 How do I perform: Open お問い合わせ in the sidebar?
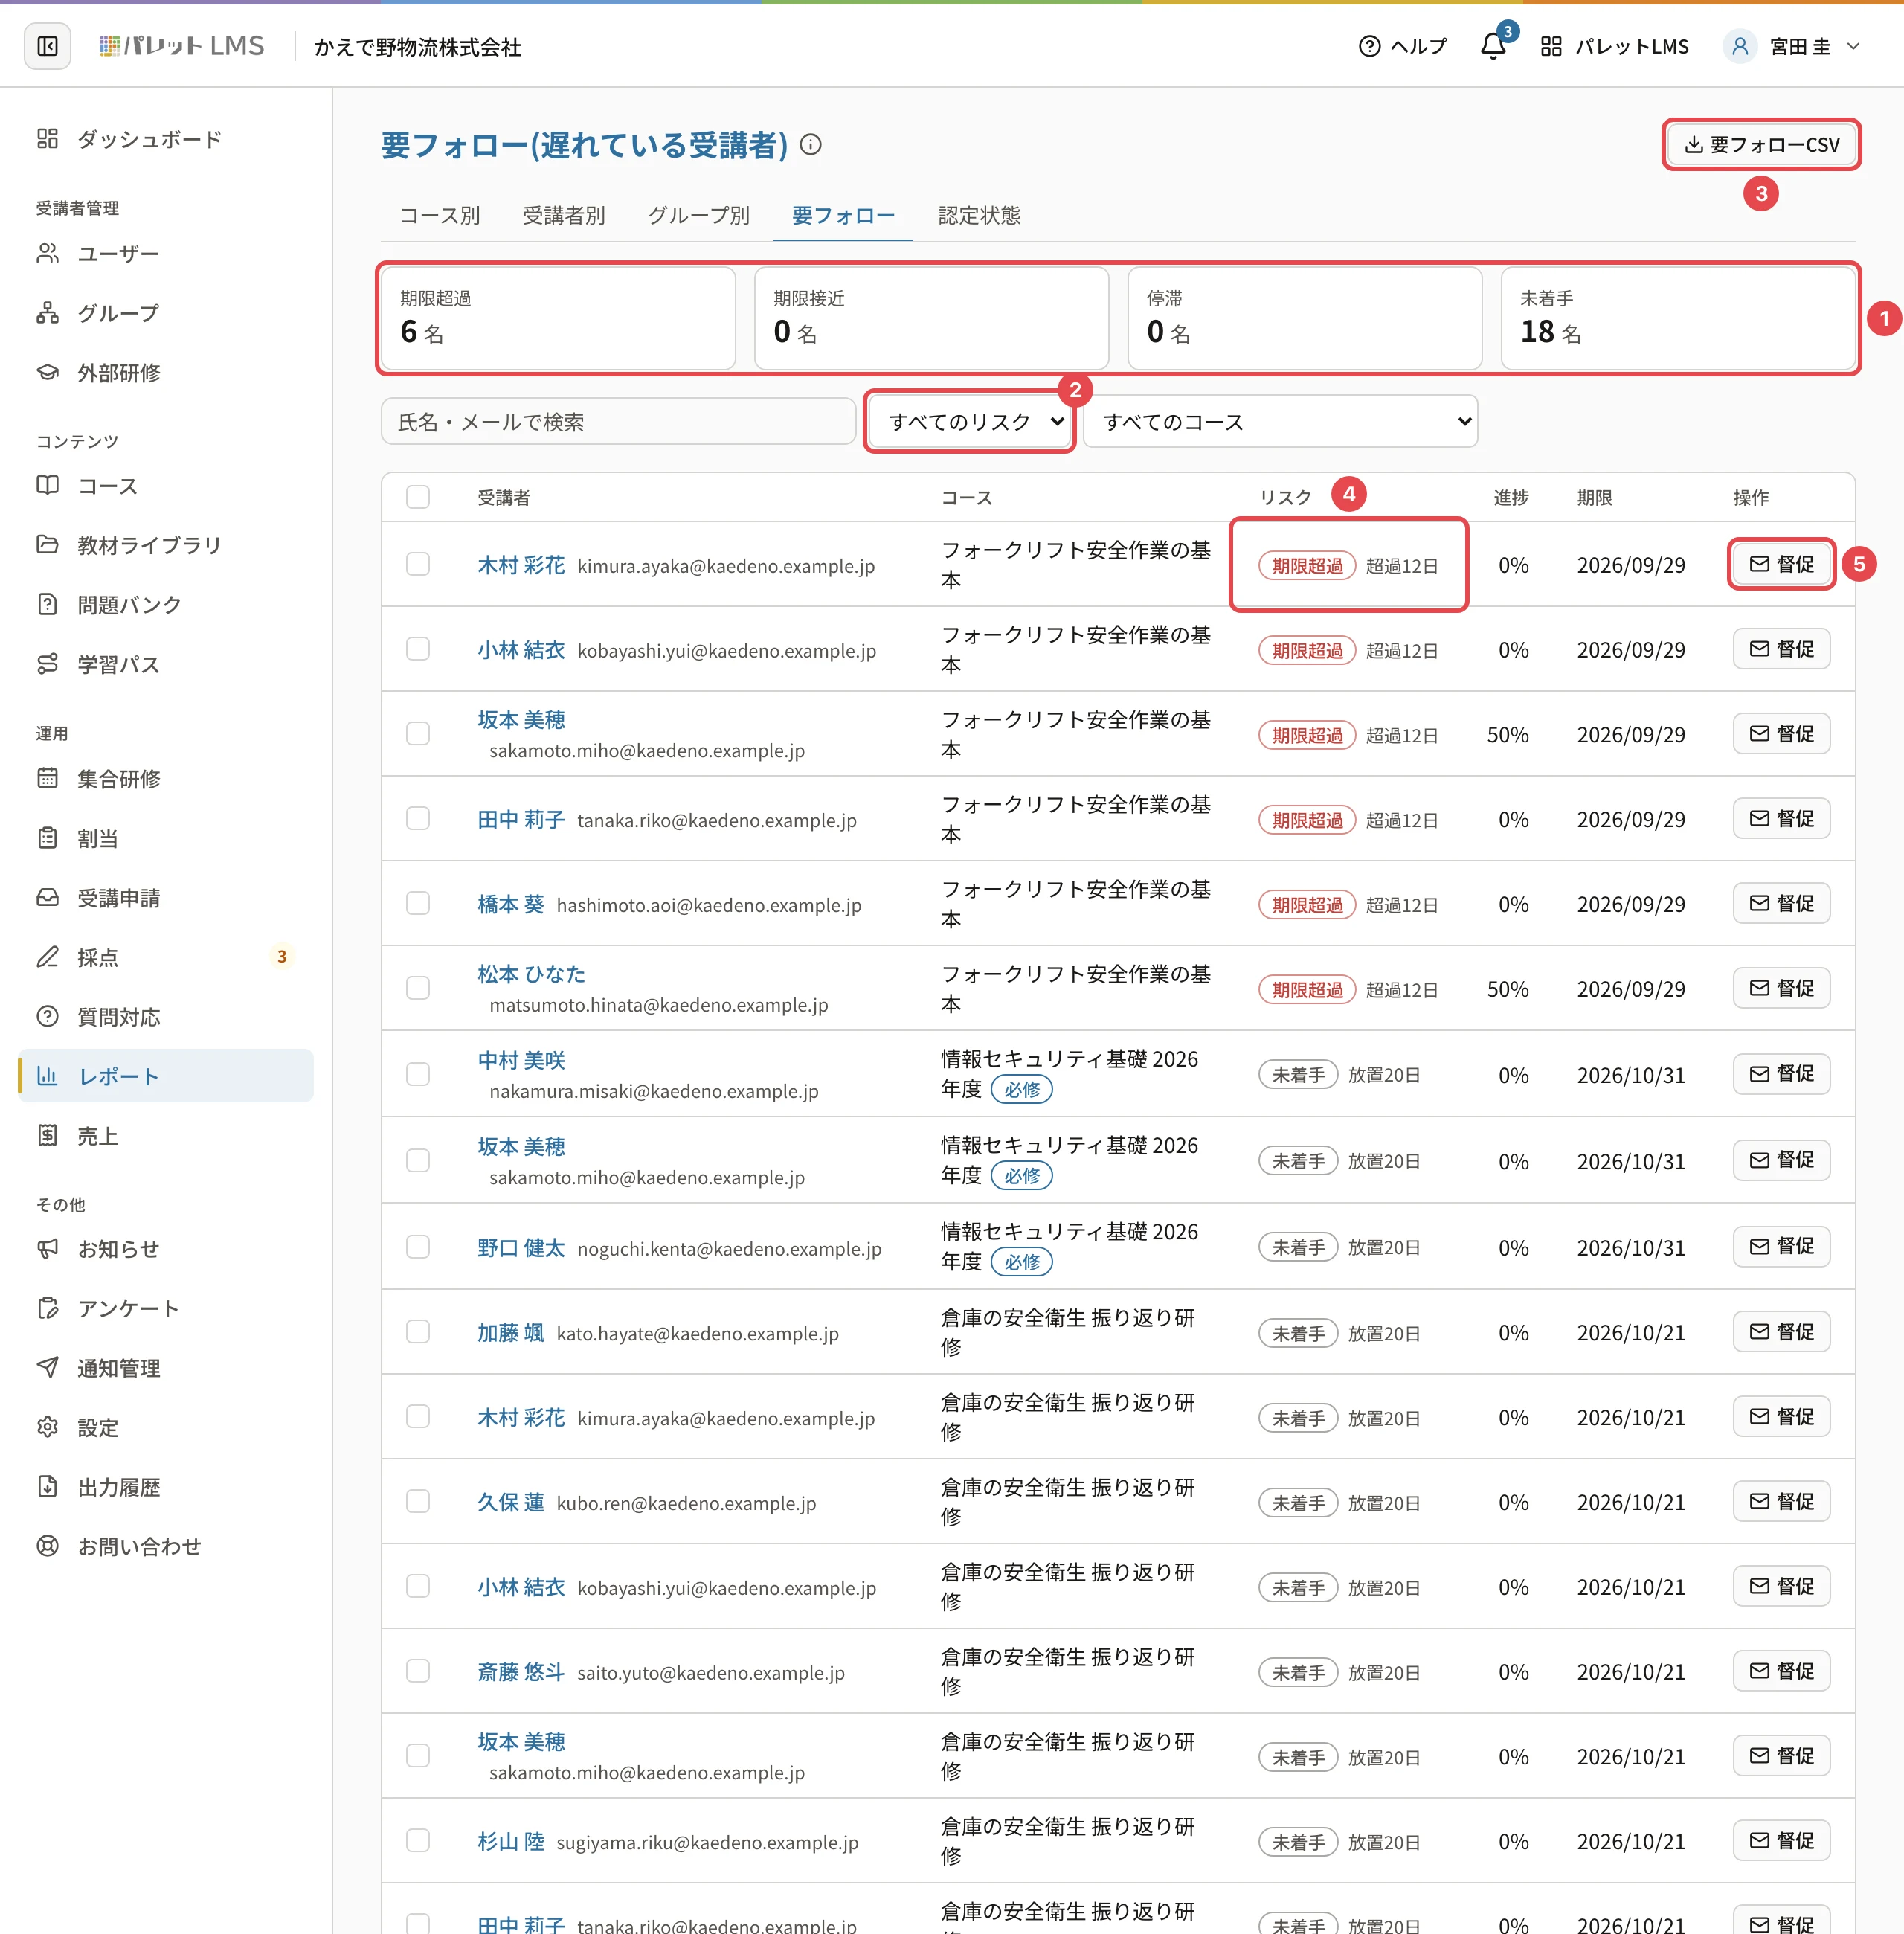(166, 1546)
